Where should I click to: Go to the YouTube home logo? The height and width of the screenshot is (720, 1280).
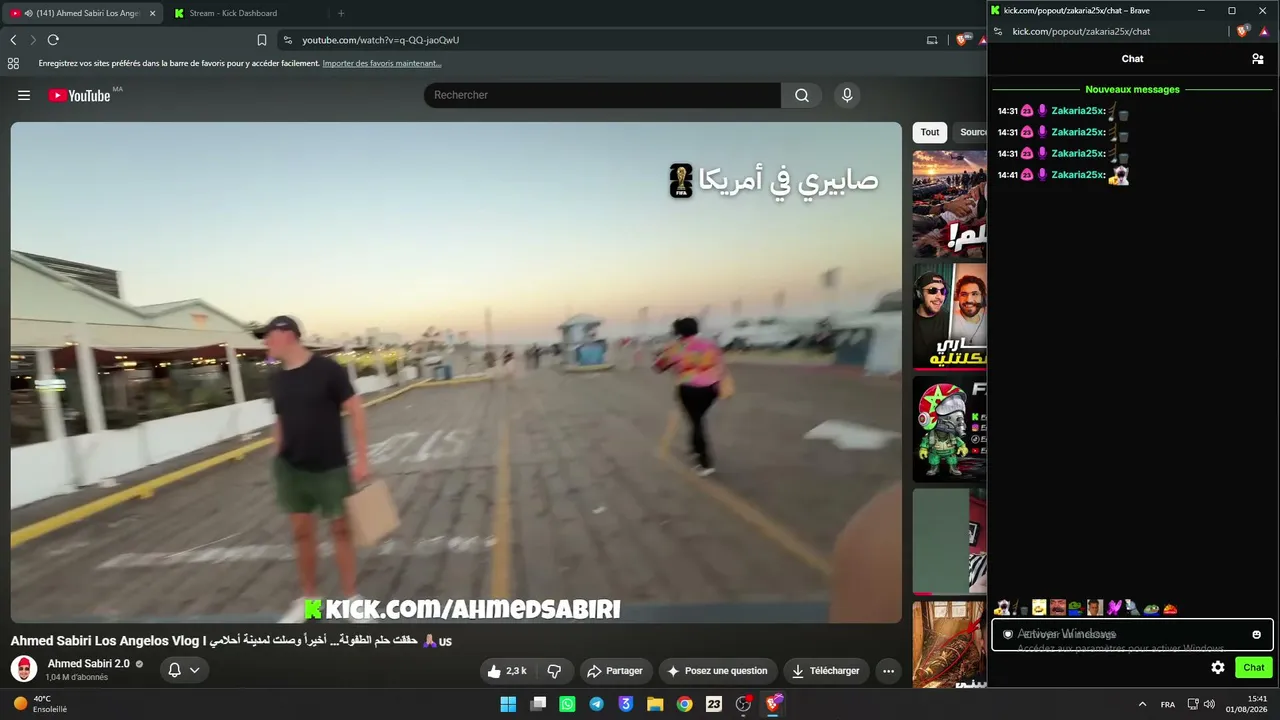pos(80,95)
